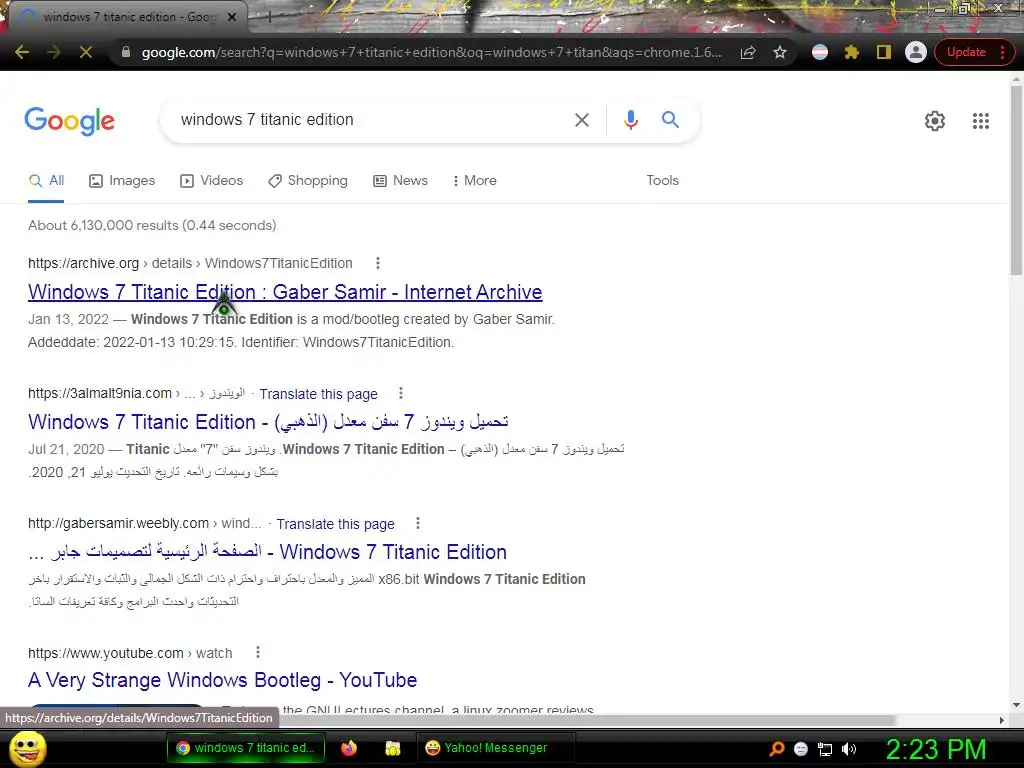This screenshot has width=1024, height=768.
Task: Open the 3almalt9nia Windows 7 Titanic Edition link
Action: click(x=268, y=422)
